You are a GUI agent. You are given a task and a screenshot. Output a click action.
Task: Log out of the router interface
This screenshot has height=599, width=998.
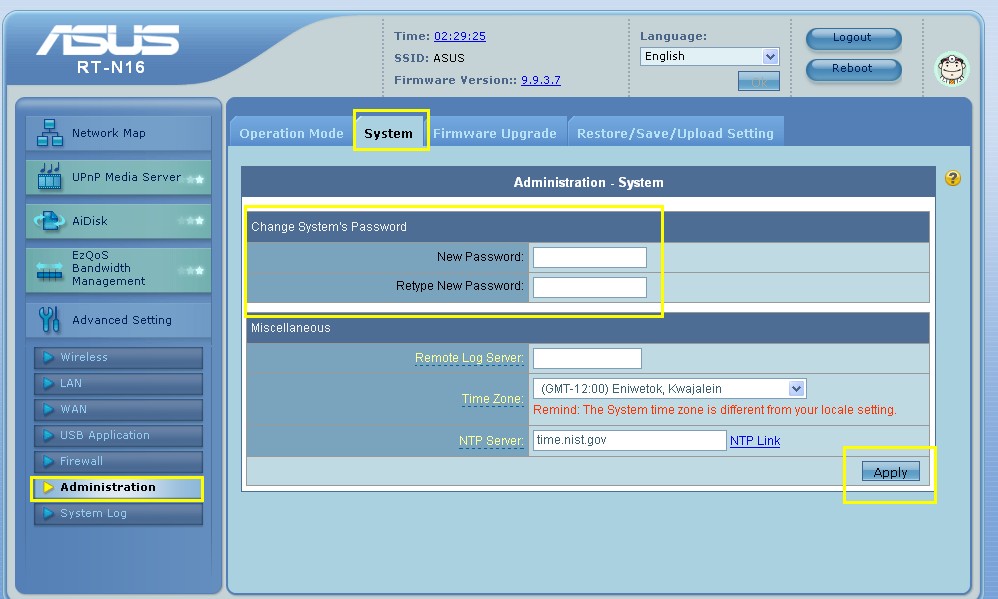[x=853, y=38]
